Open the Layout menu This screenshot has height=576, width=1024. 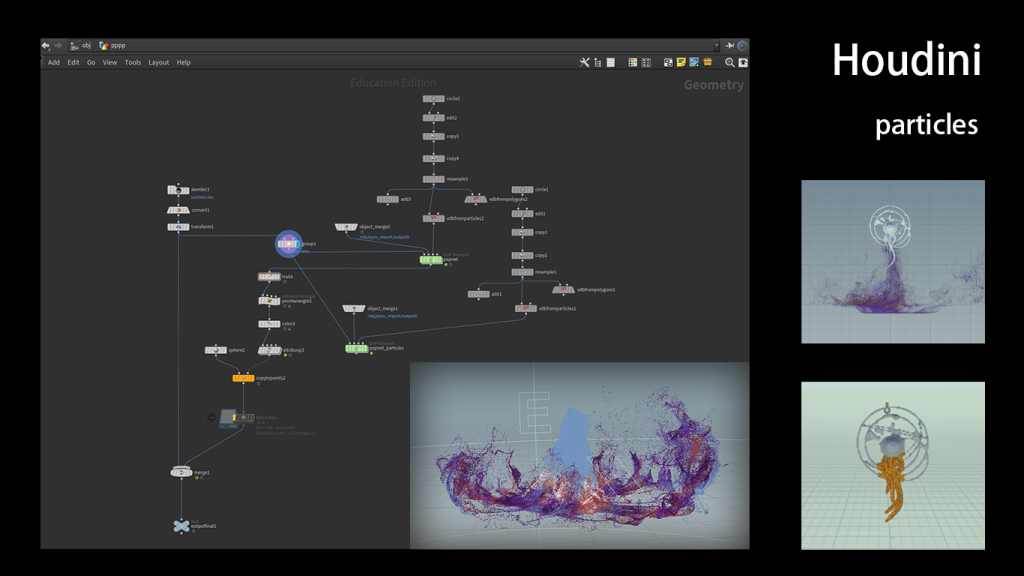(159, 63)
